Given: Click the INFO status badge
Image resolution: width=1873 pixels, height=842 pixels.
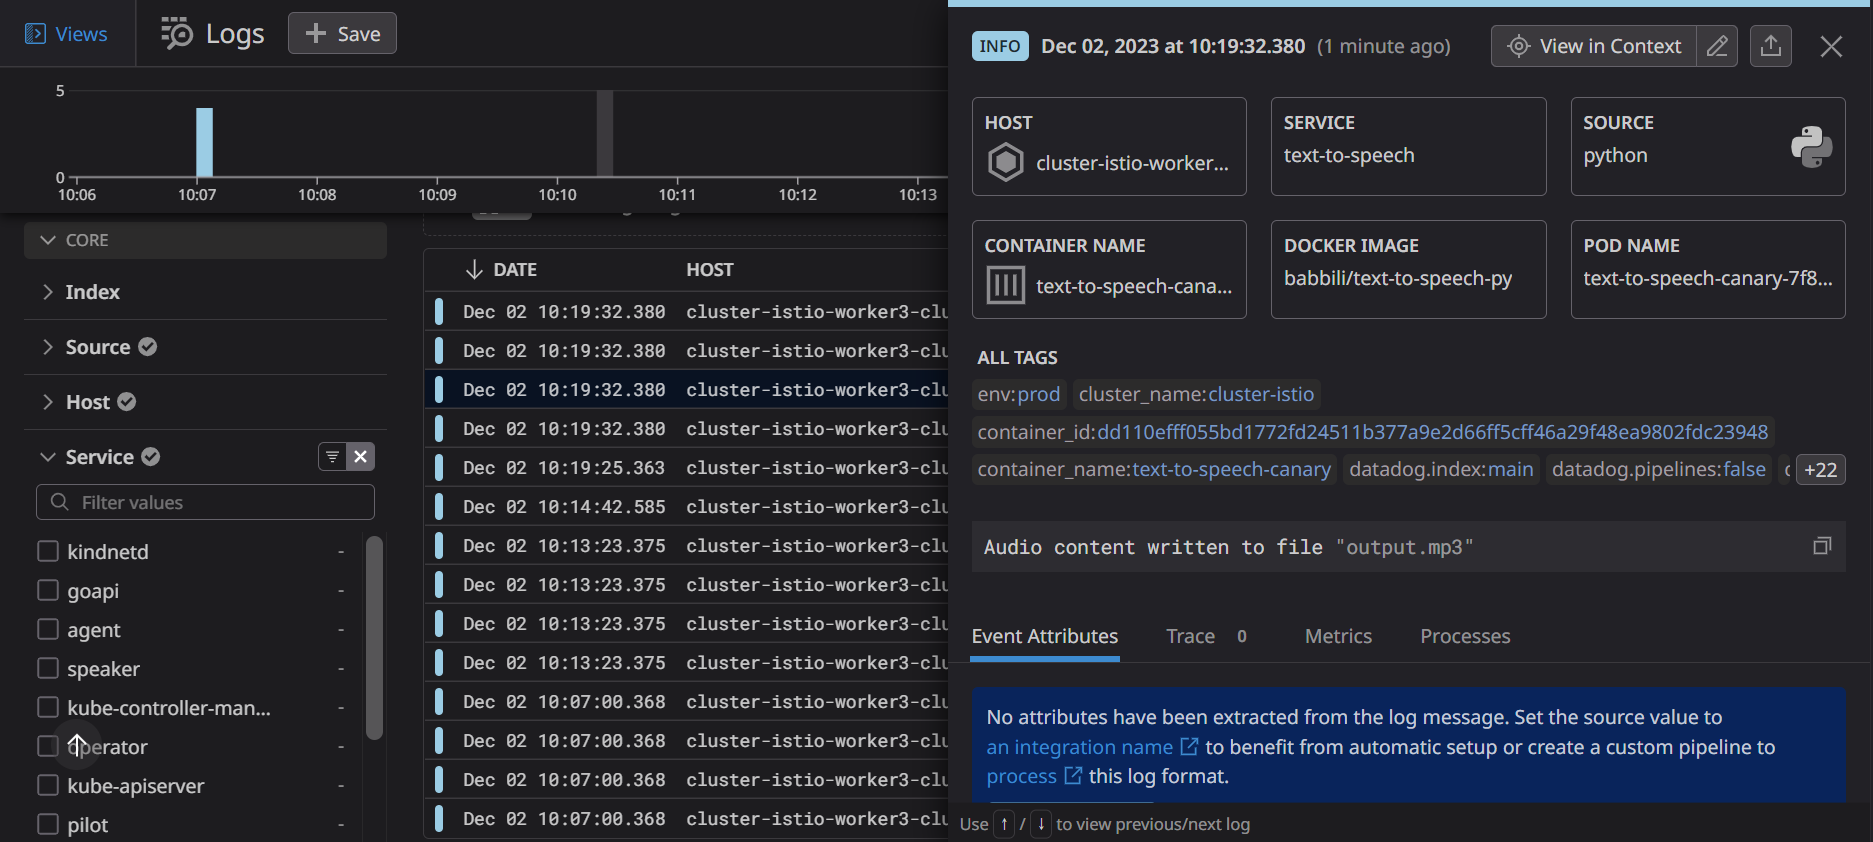Looking at the screenshot, I should pos(1000,46).
